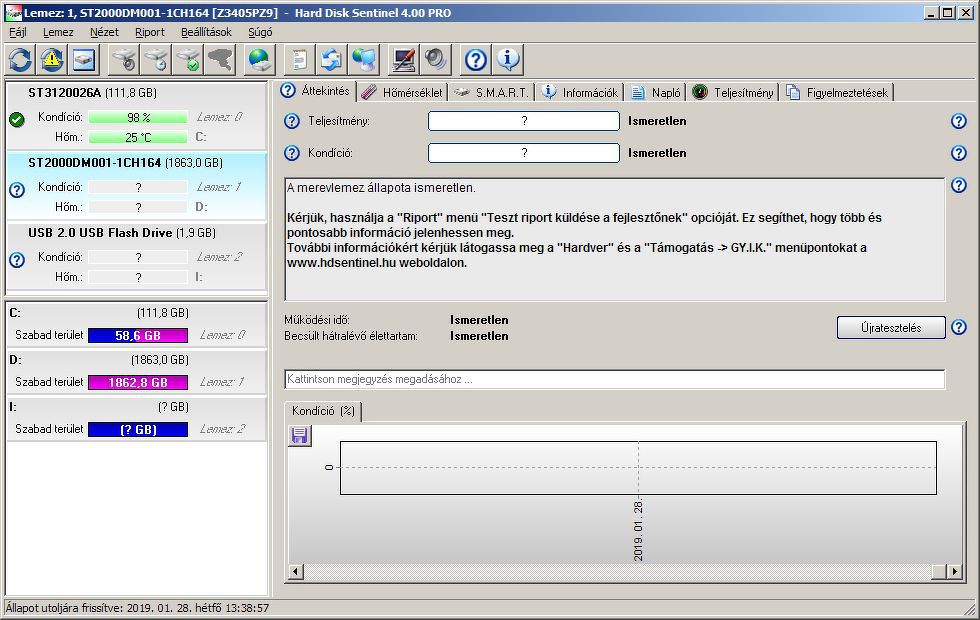Click the Kondíció unknown progress bar on overview
The image size is (980, 620).
coord(524,153)
